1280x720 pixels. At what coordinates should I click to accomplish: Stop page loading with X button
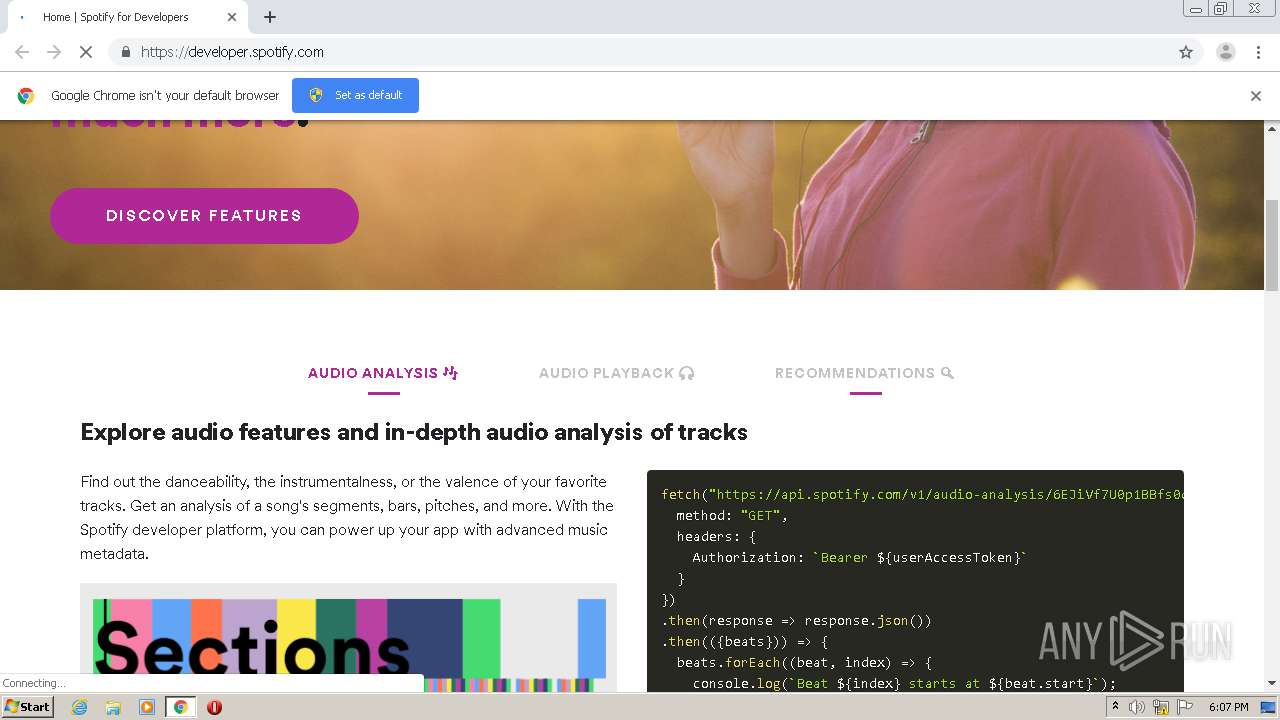point(86,52)
